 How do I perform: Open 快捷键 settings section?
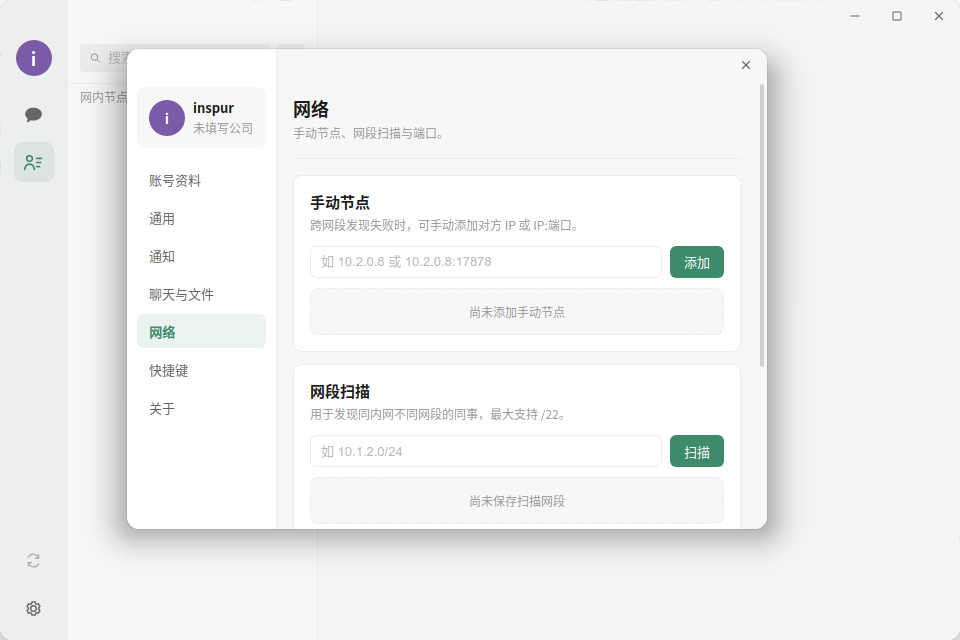click(201, 371)
